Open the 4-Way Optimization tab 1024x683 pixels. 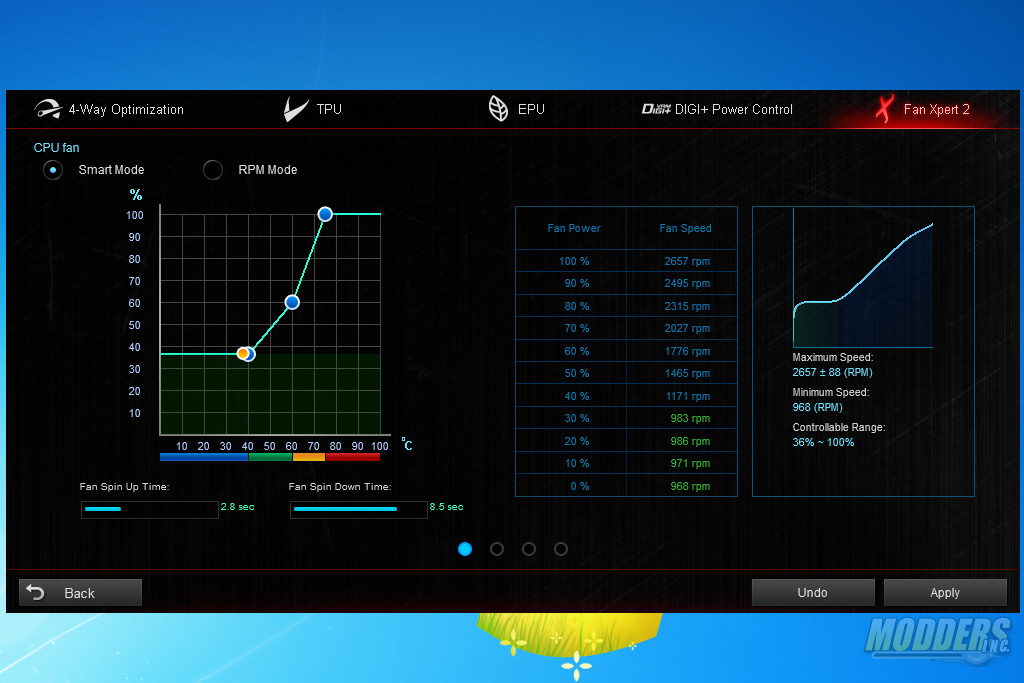(108, 109)
